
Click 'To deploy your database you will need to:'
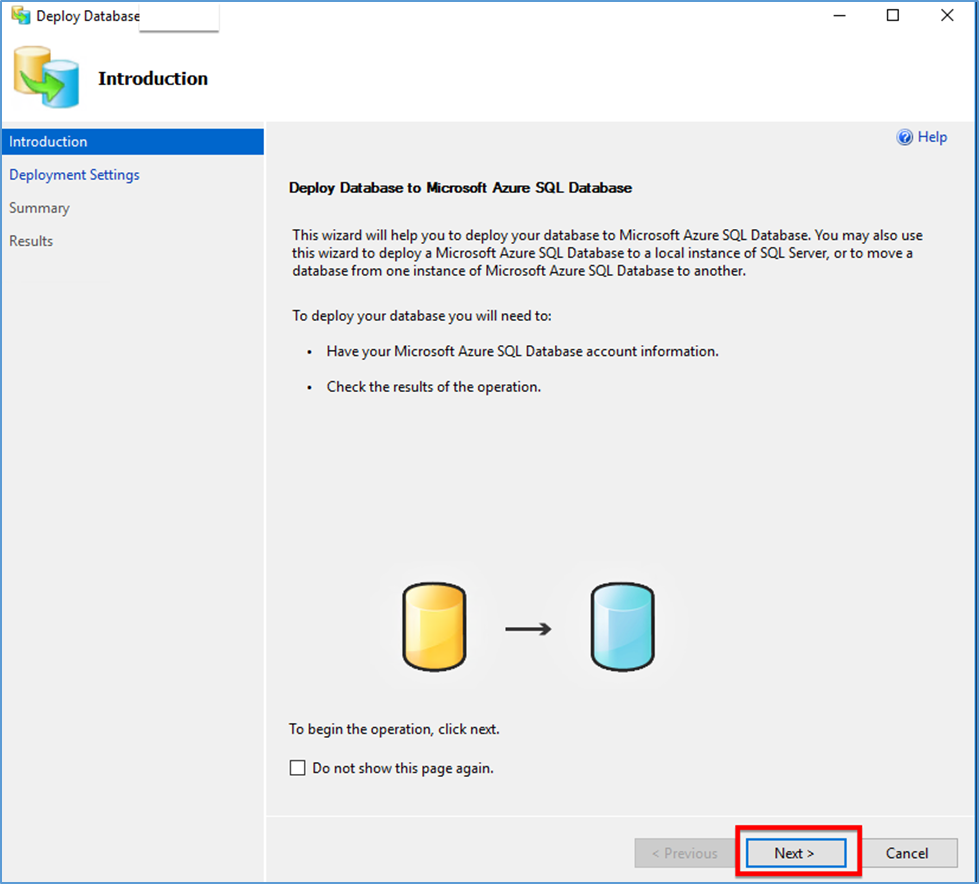click(422, 316)
